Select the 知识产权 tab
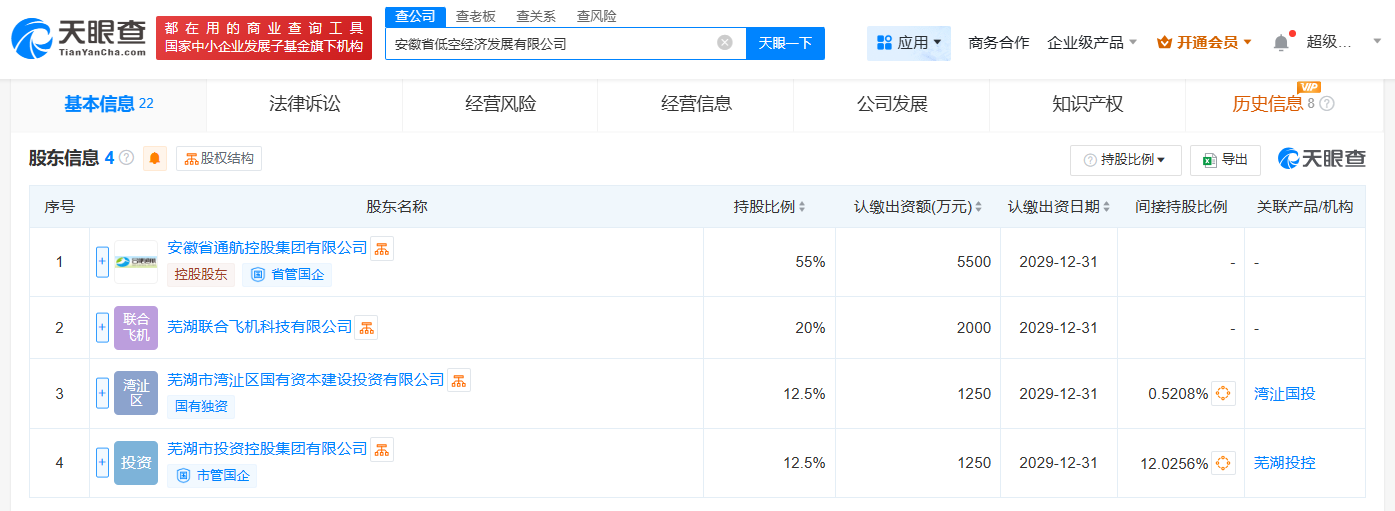 point(1087,104)
